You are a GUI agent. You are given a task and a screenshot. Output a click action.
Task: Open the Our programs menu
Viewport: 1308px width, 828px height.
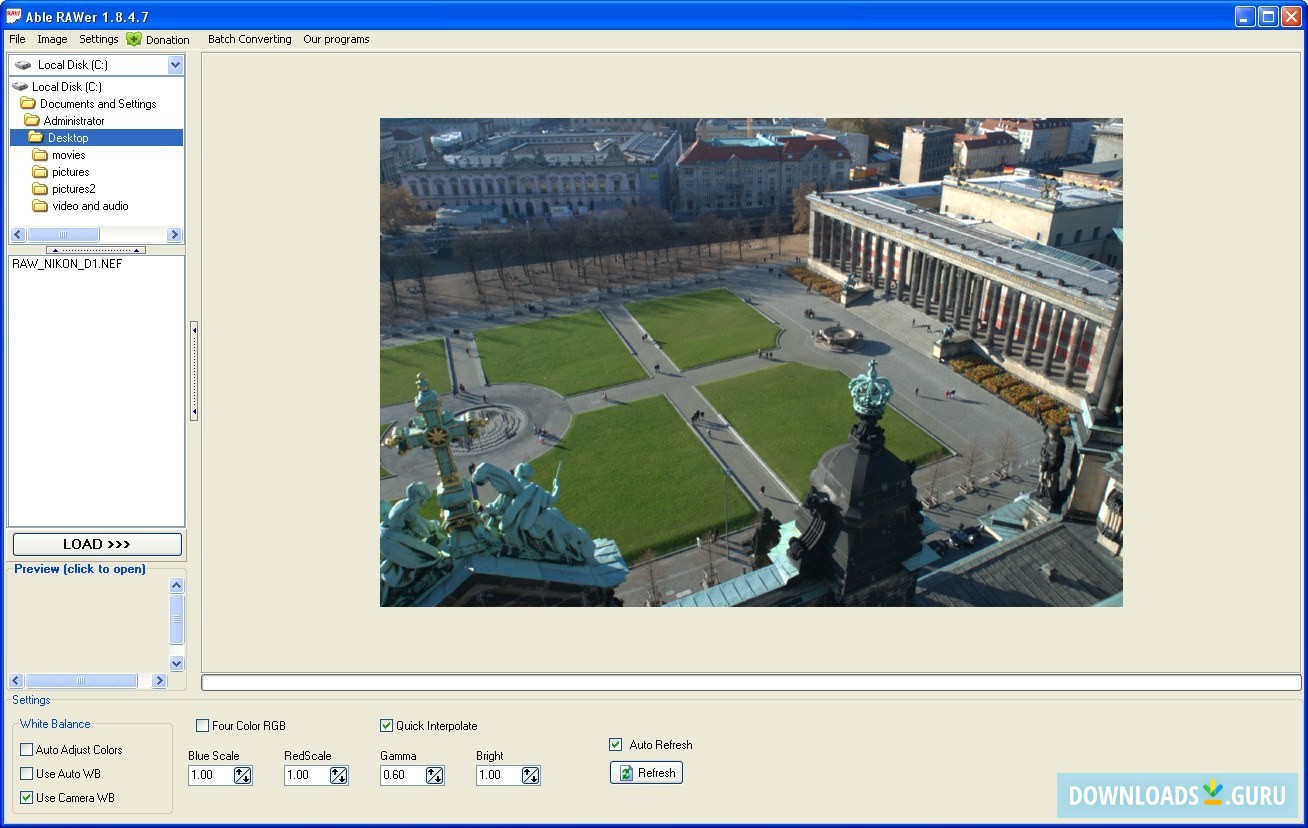click(336, 39)
